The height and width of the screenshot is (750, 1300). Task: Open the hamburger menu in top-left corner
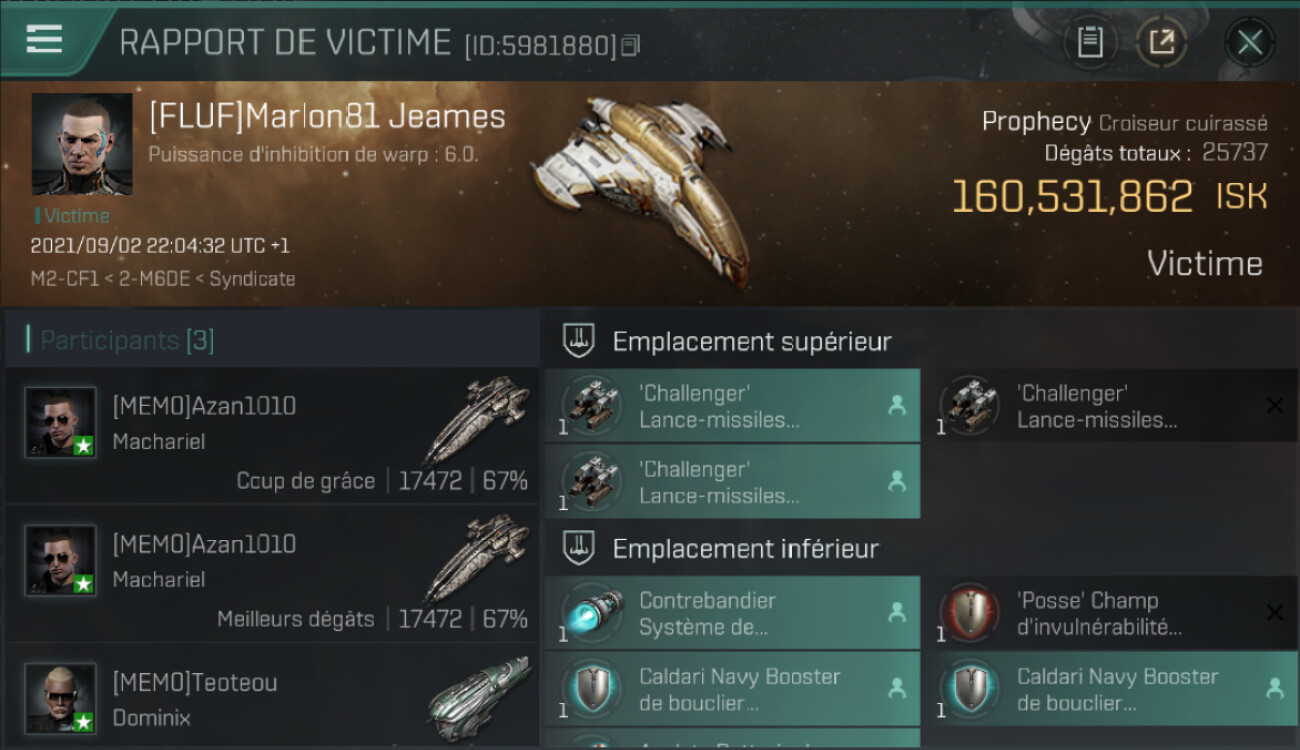click(x=44, y=39)
